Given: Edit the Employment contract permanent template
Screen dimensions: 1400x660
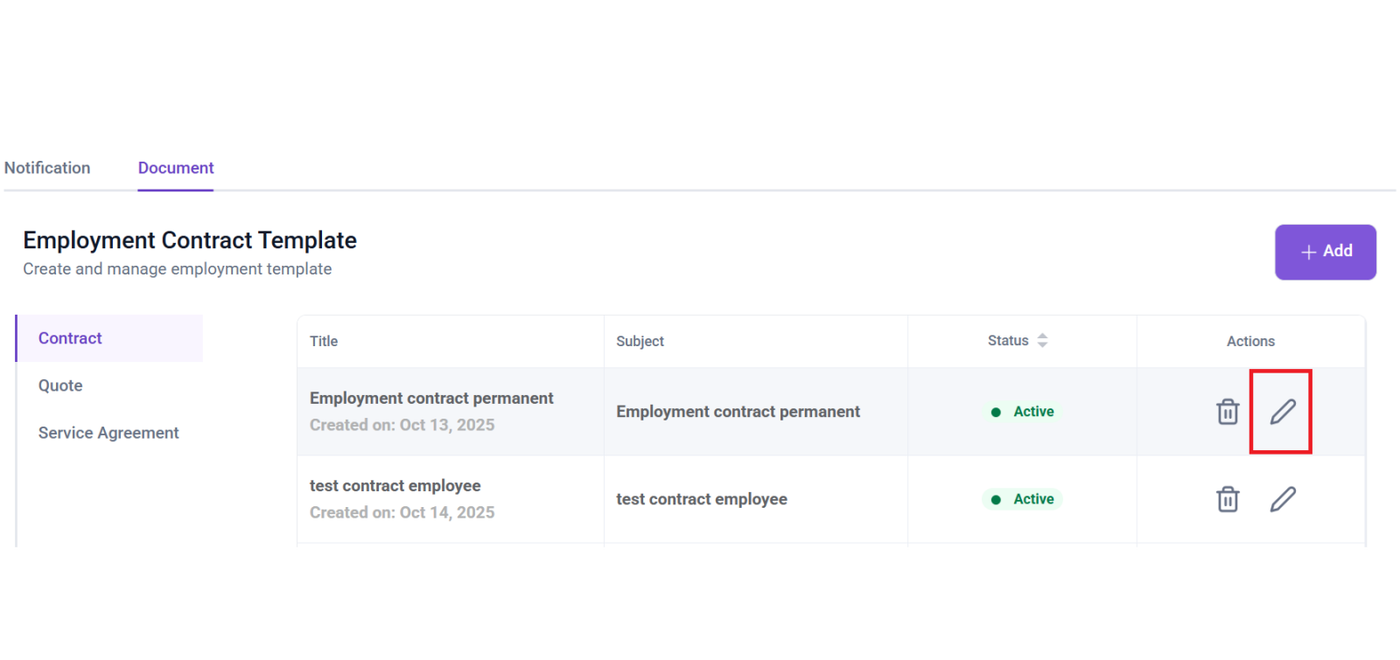Looking at the screenshot, I should click(1282, 411).
